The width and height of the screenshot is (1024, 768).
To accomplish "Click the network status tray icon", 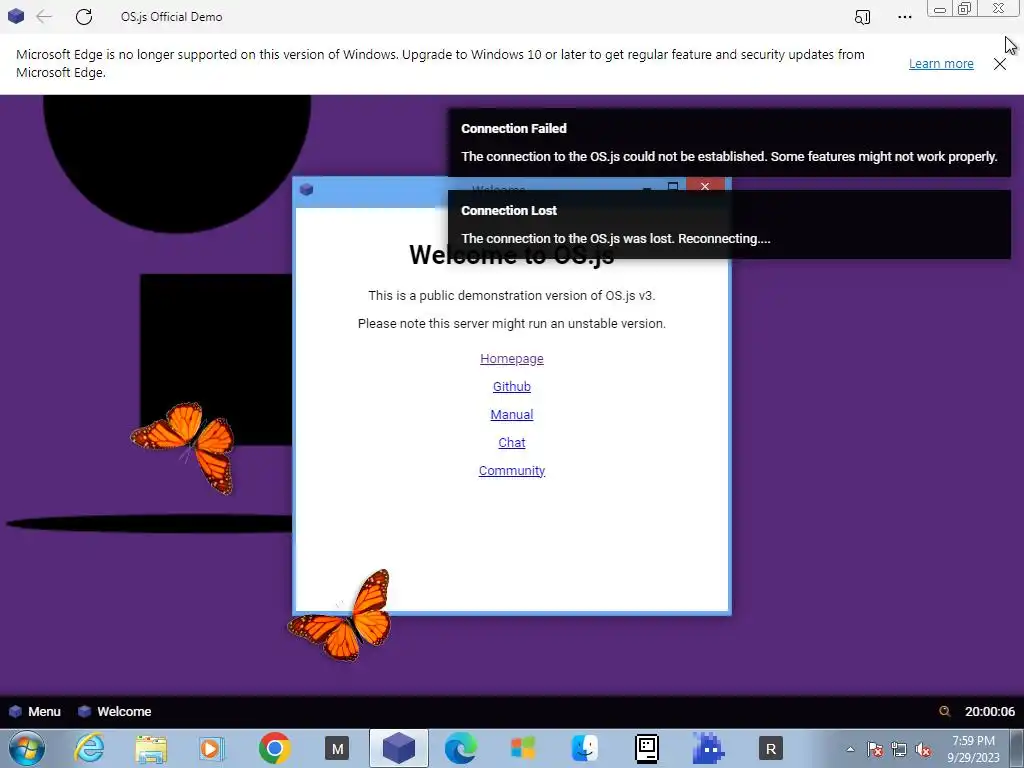I will tap(899, 749).
